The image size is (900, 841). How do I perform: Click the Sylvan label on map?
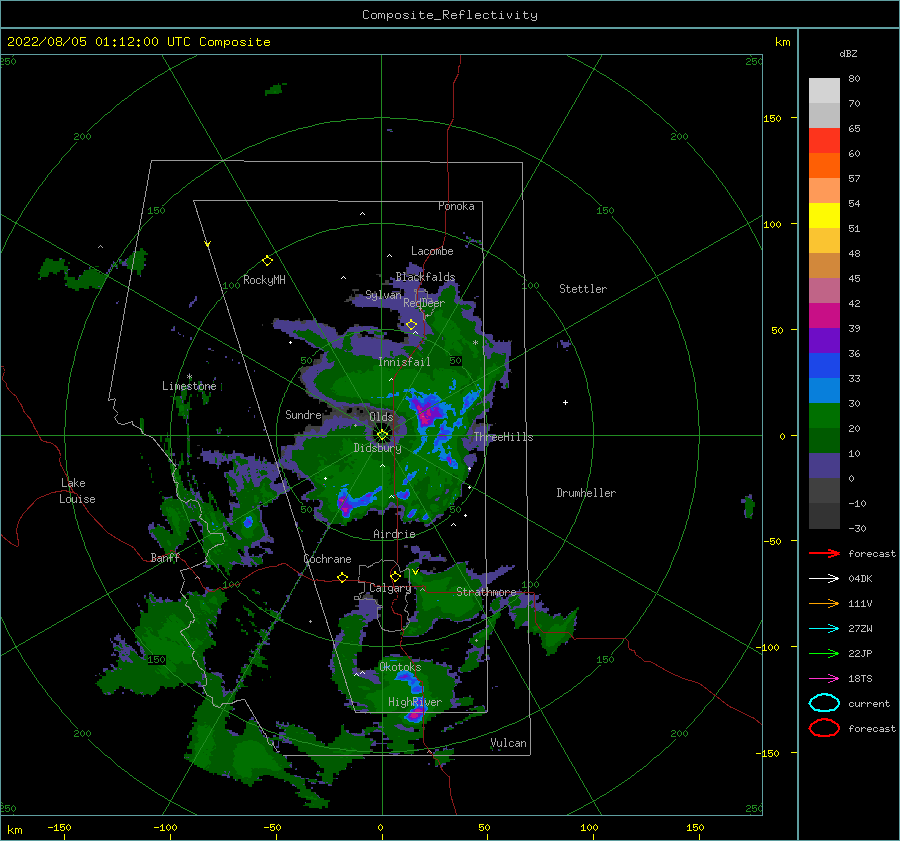[383, 295]
